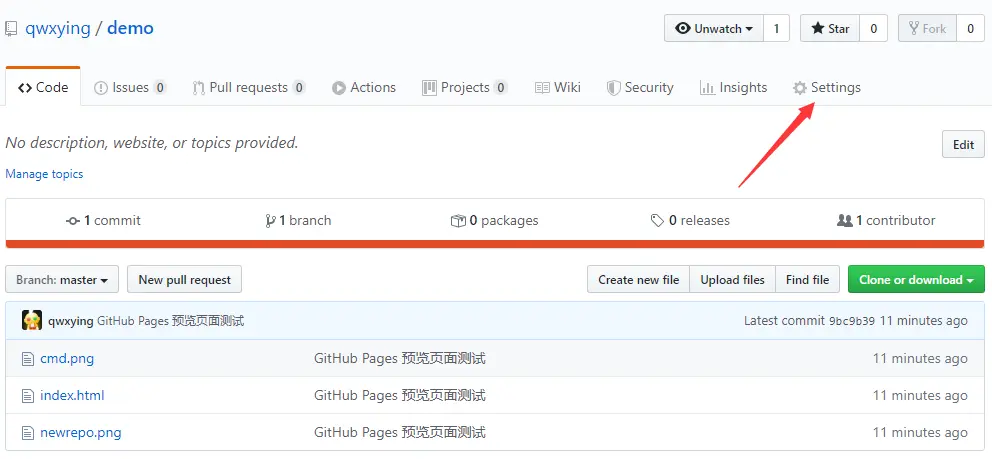
Task: Click the New pull request button
Action: [184, 279]
